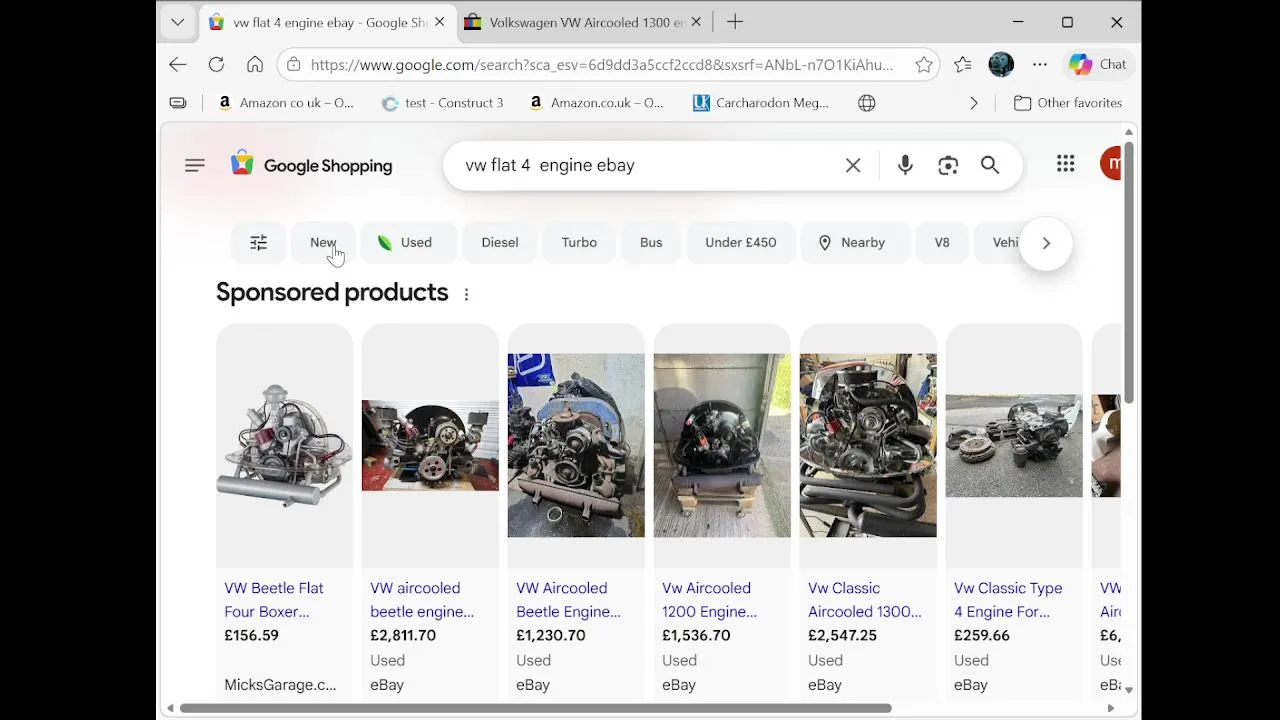This screenshot has width=1280, height=720.
Task: Open the Google apps grid
Action: tap(1066, 164)
